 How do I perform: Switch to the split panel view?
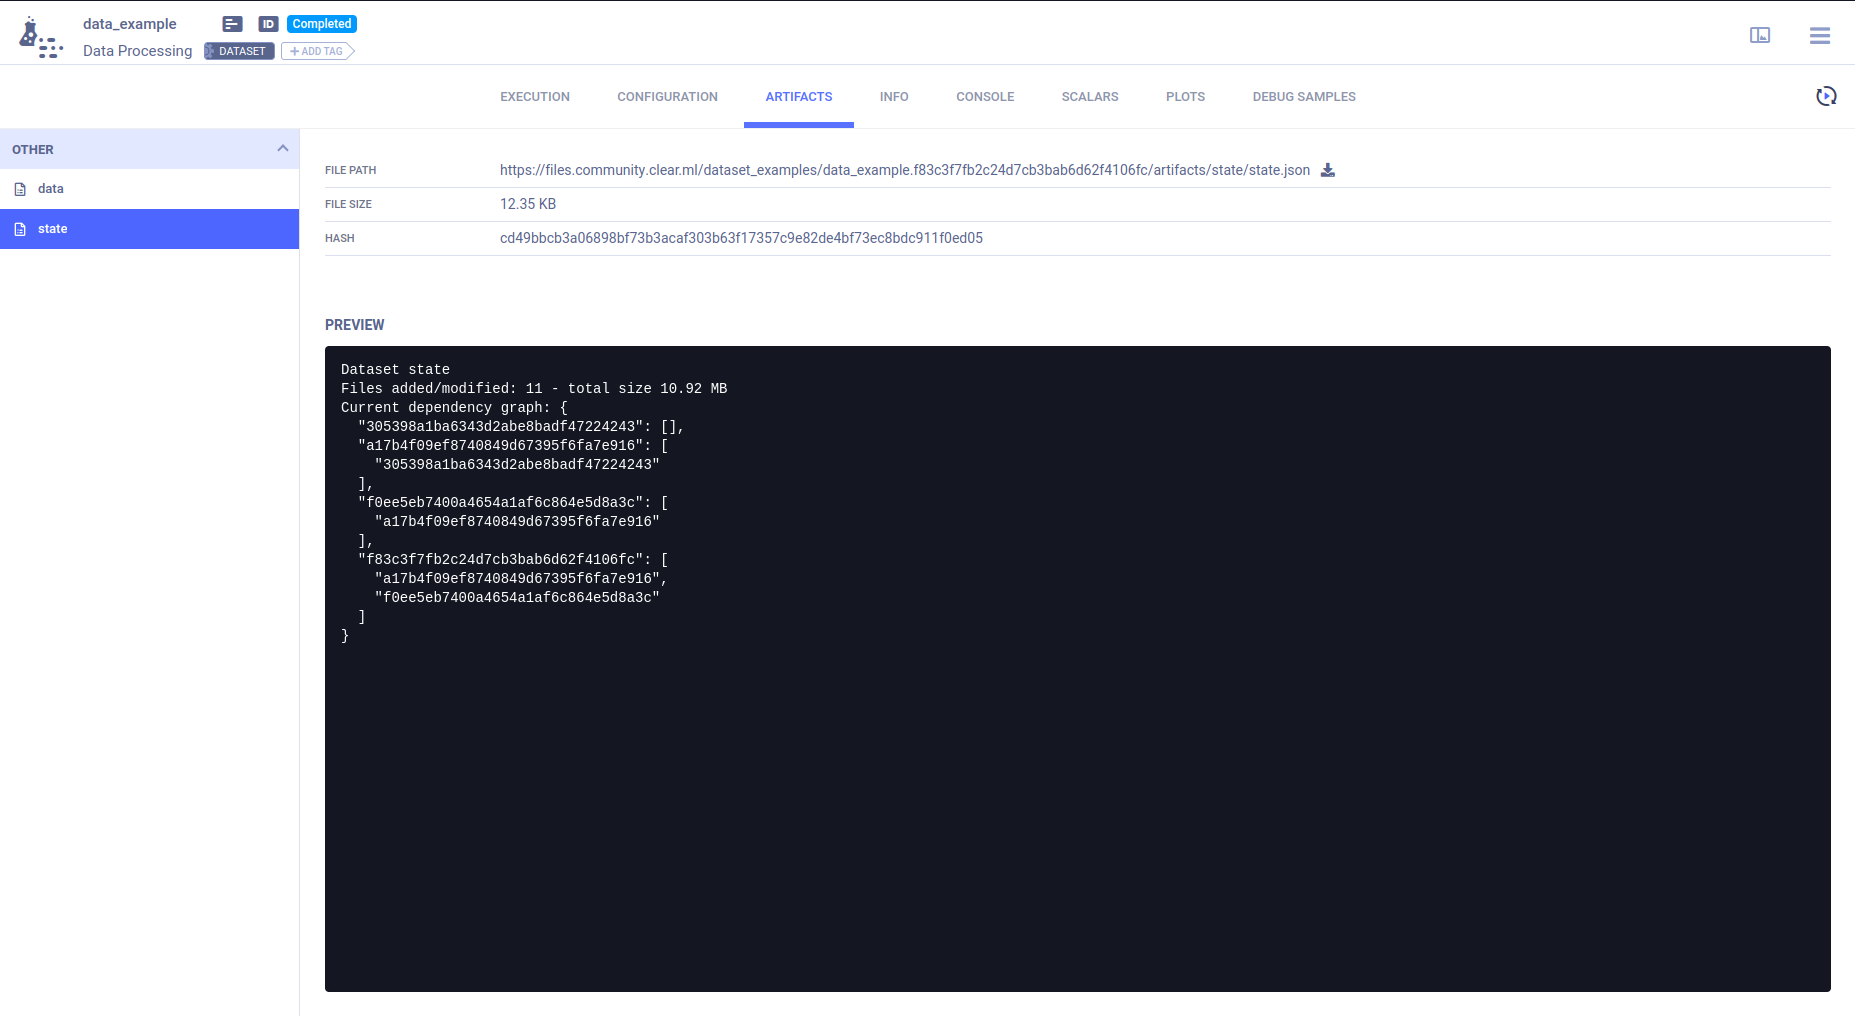tap(1759, 35)
